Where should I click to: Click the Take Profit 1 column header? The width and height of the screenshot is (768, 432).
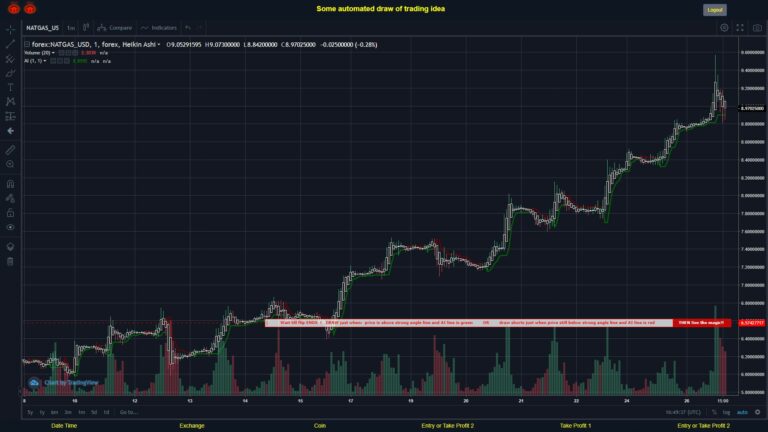point(576,426)
